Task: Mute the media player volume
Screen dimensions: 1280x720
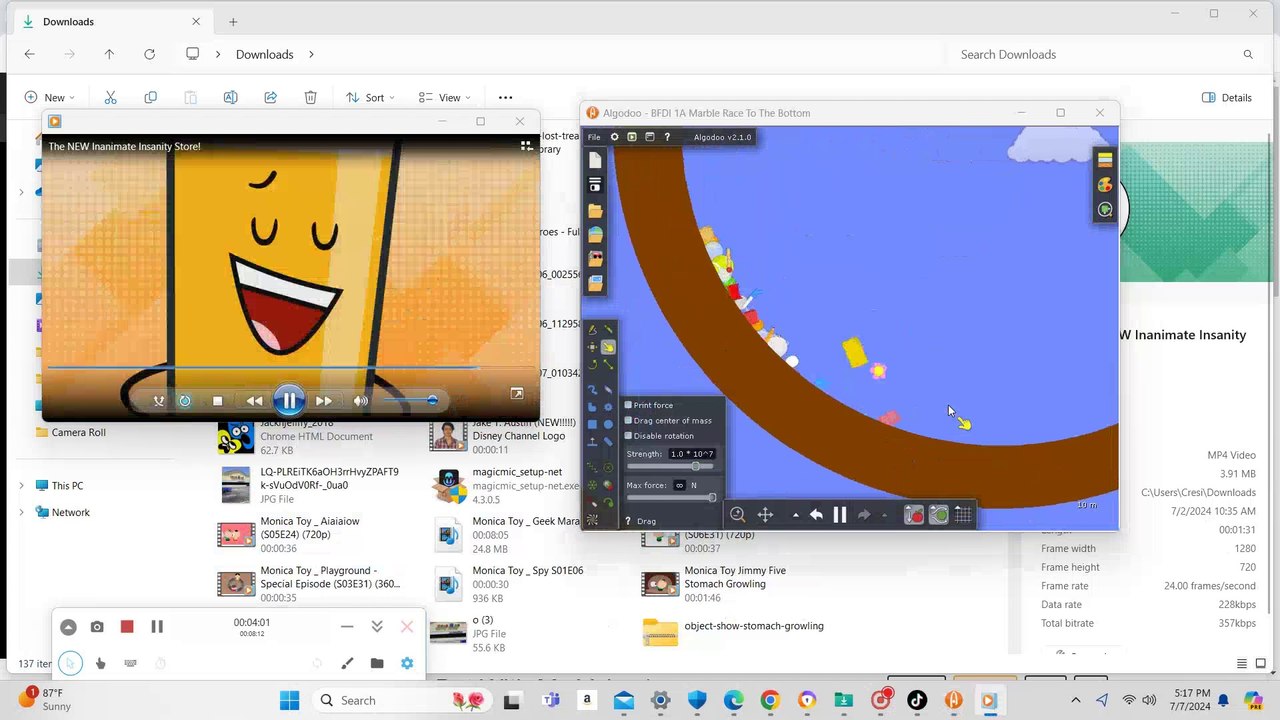Action: pos(360,401)
